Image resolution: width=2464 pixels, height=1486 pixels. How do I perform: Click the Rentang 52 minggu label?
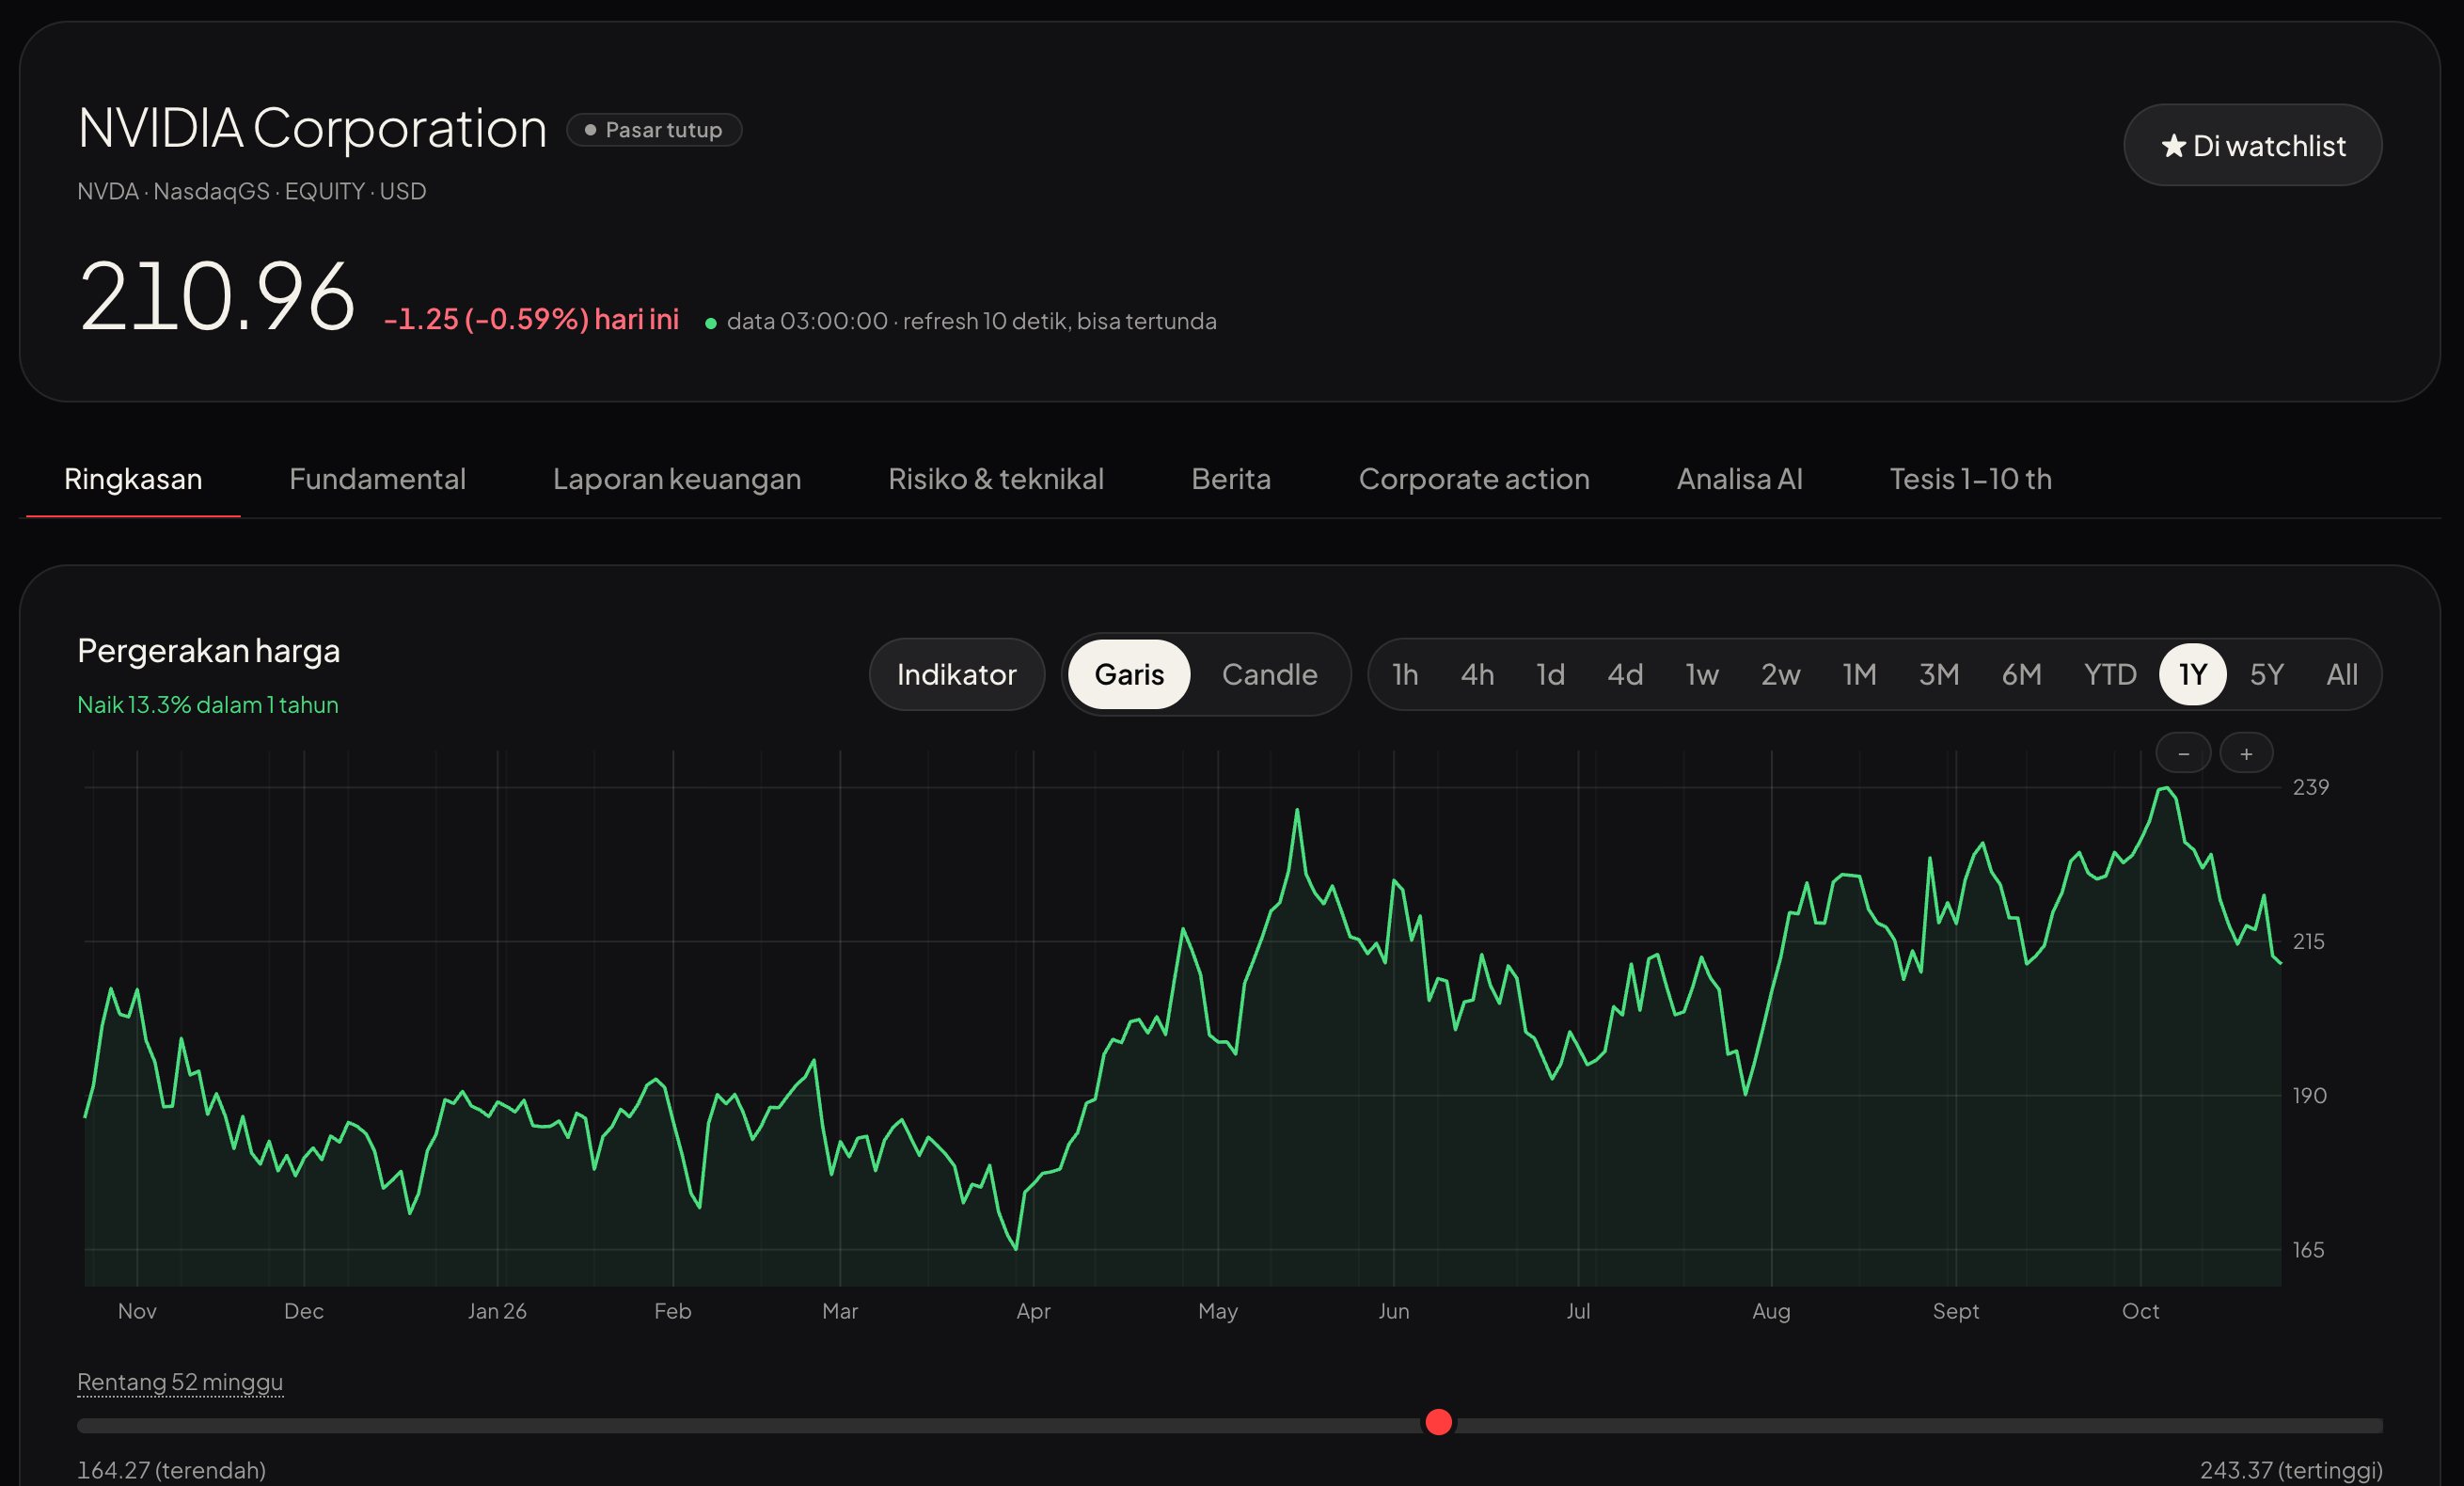(180, 1382)
